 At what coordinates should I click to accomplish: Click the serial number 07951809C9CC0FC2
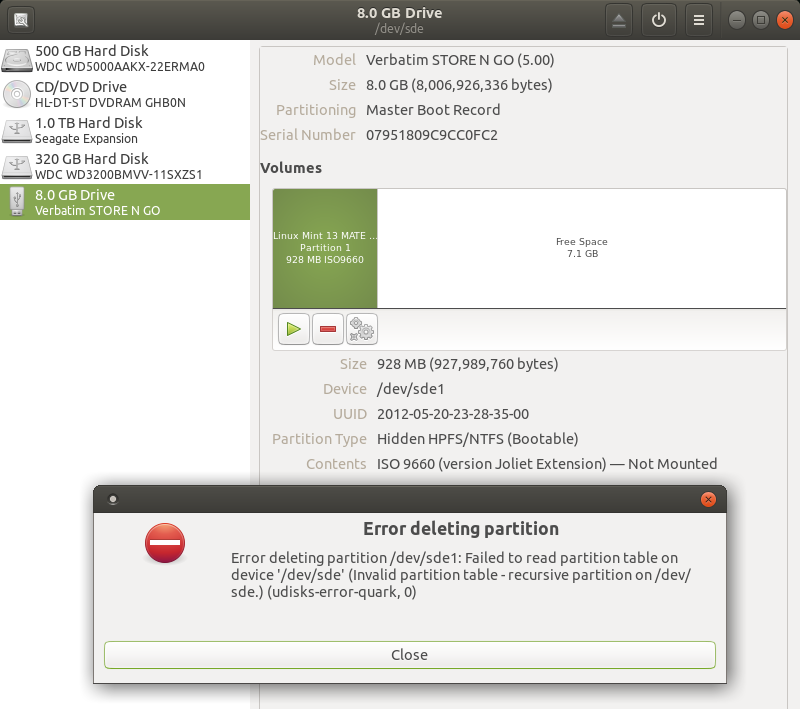pyautogui.click(x=432, y=135)
